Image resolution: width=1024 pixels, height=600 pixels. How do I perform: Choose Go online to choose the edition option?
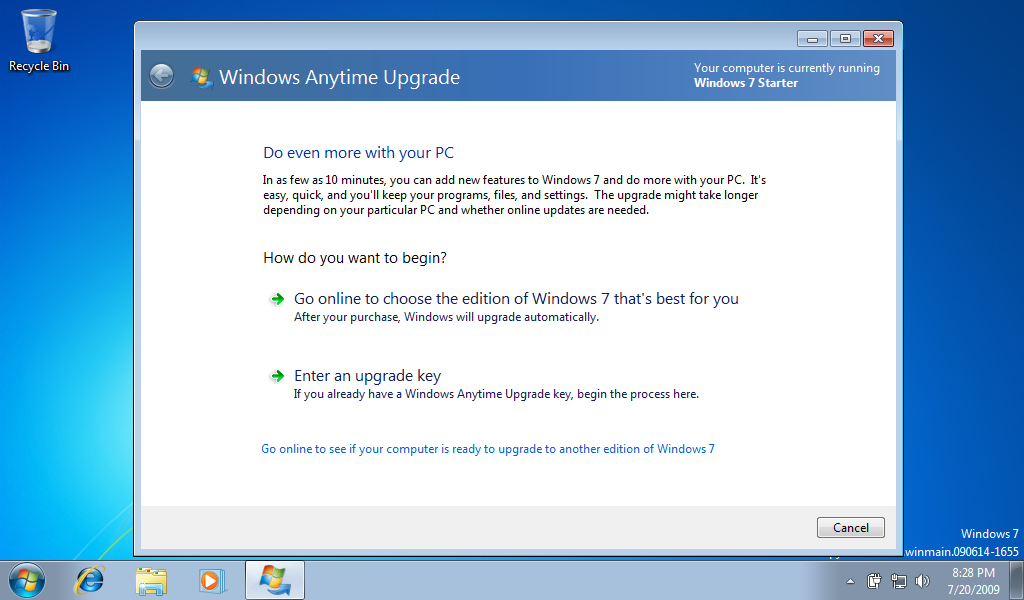516,298
